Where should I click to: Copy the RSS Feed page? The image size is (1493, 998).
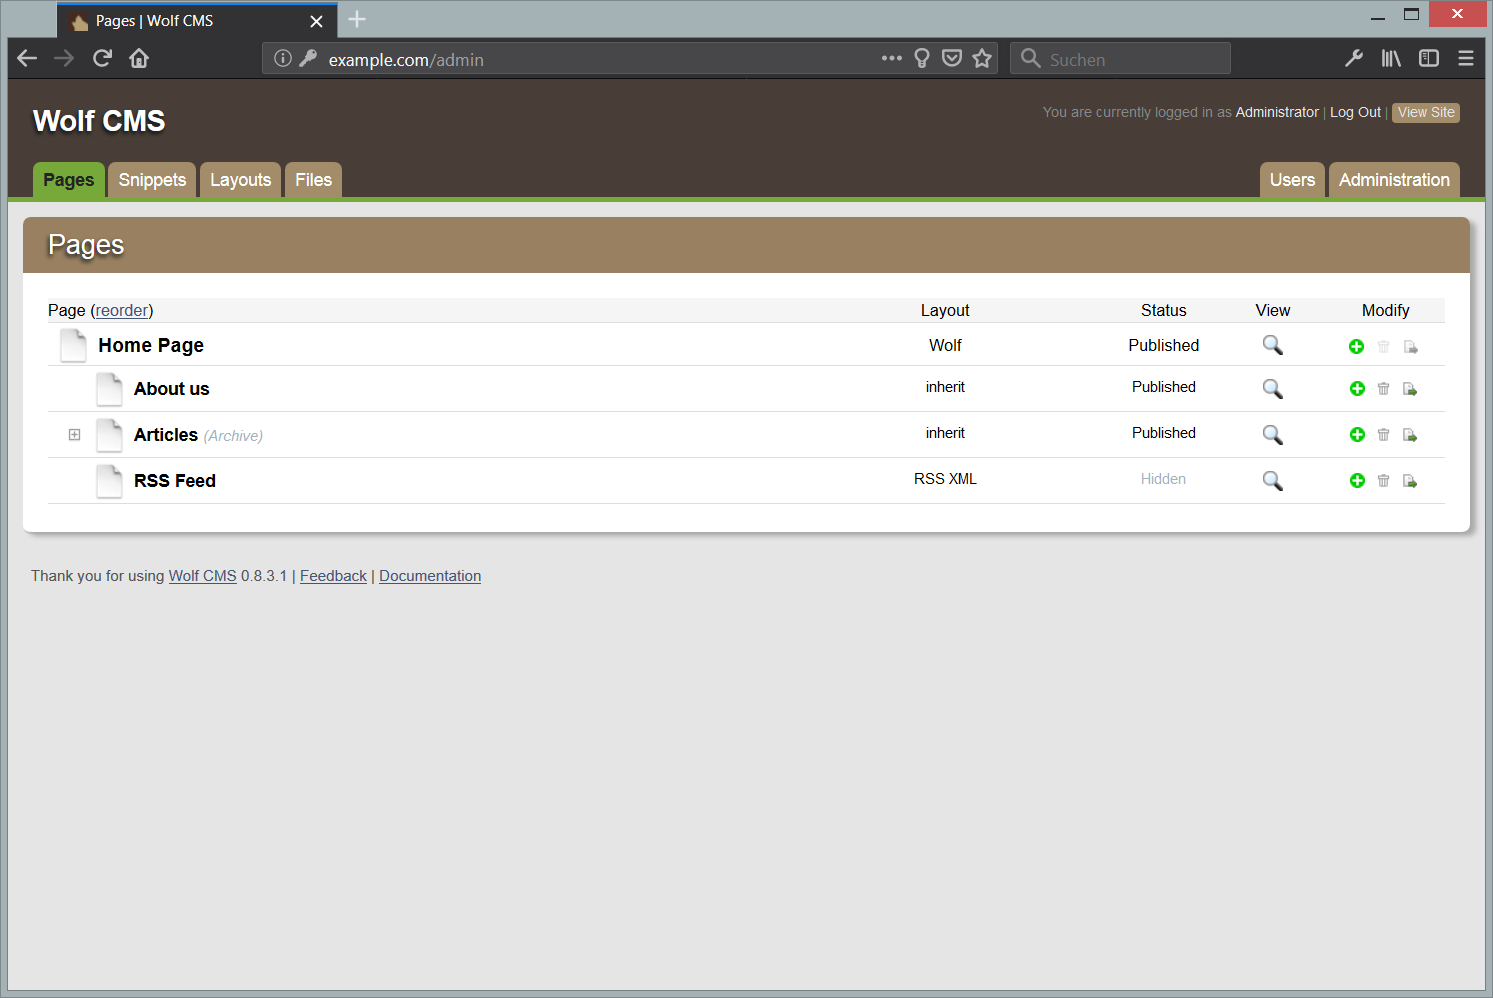pos(1410,480)
